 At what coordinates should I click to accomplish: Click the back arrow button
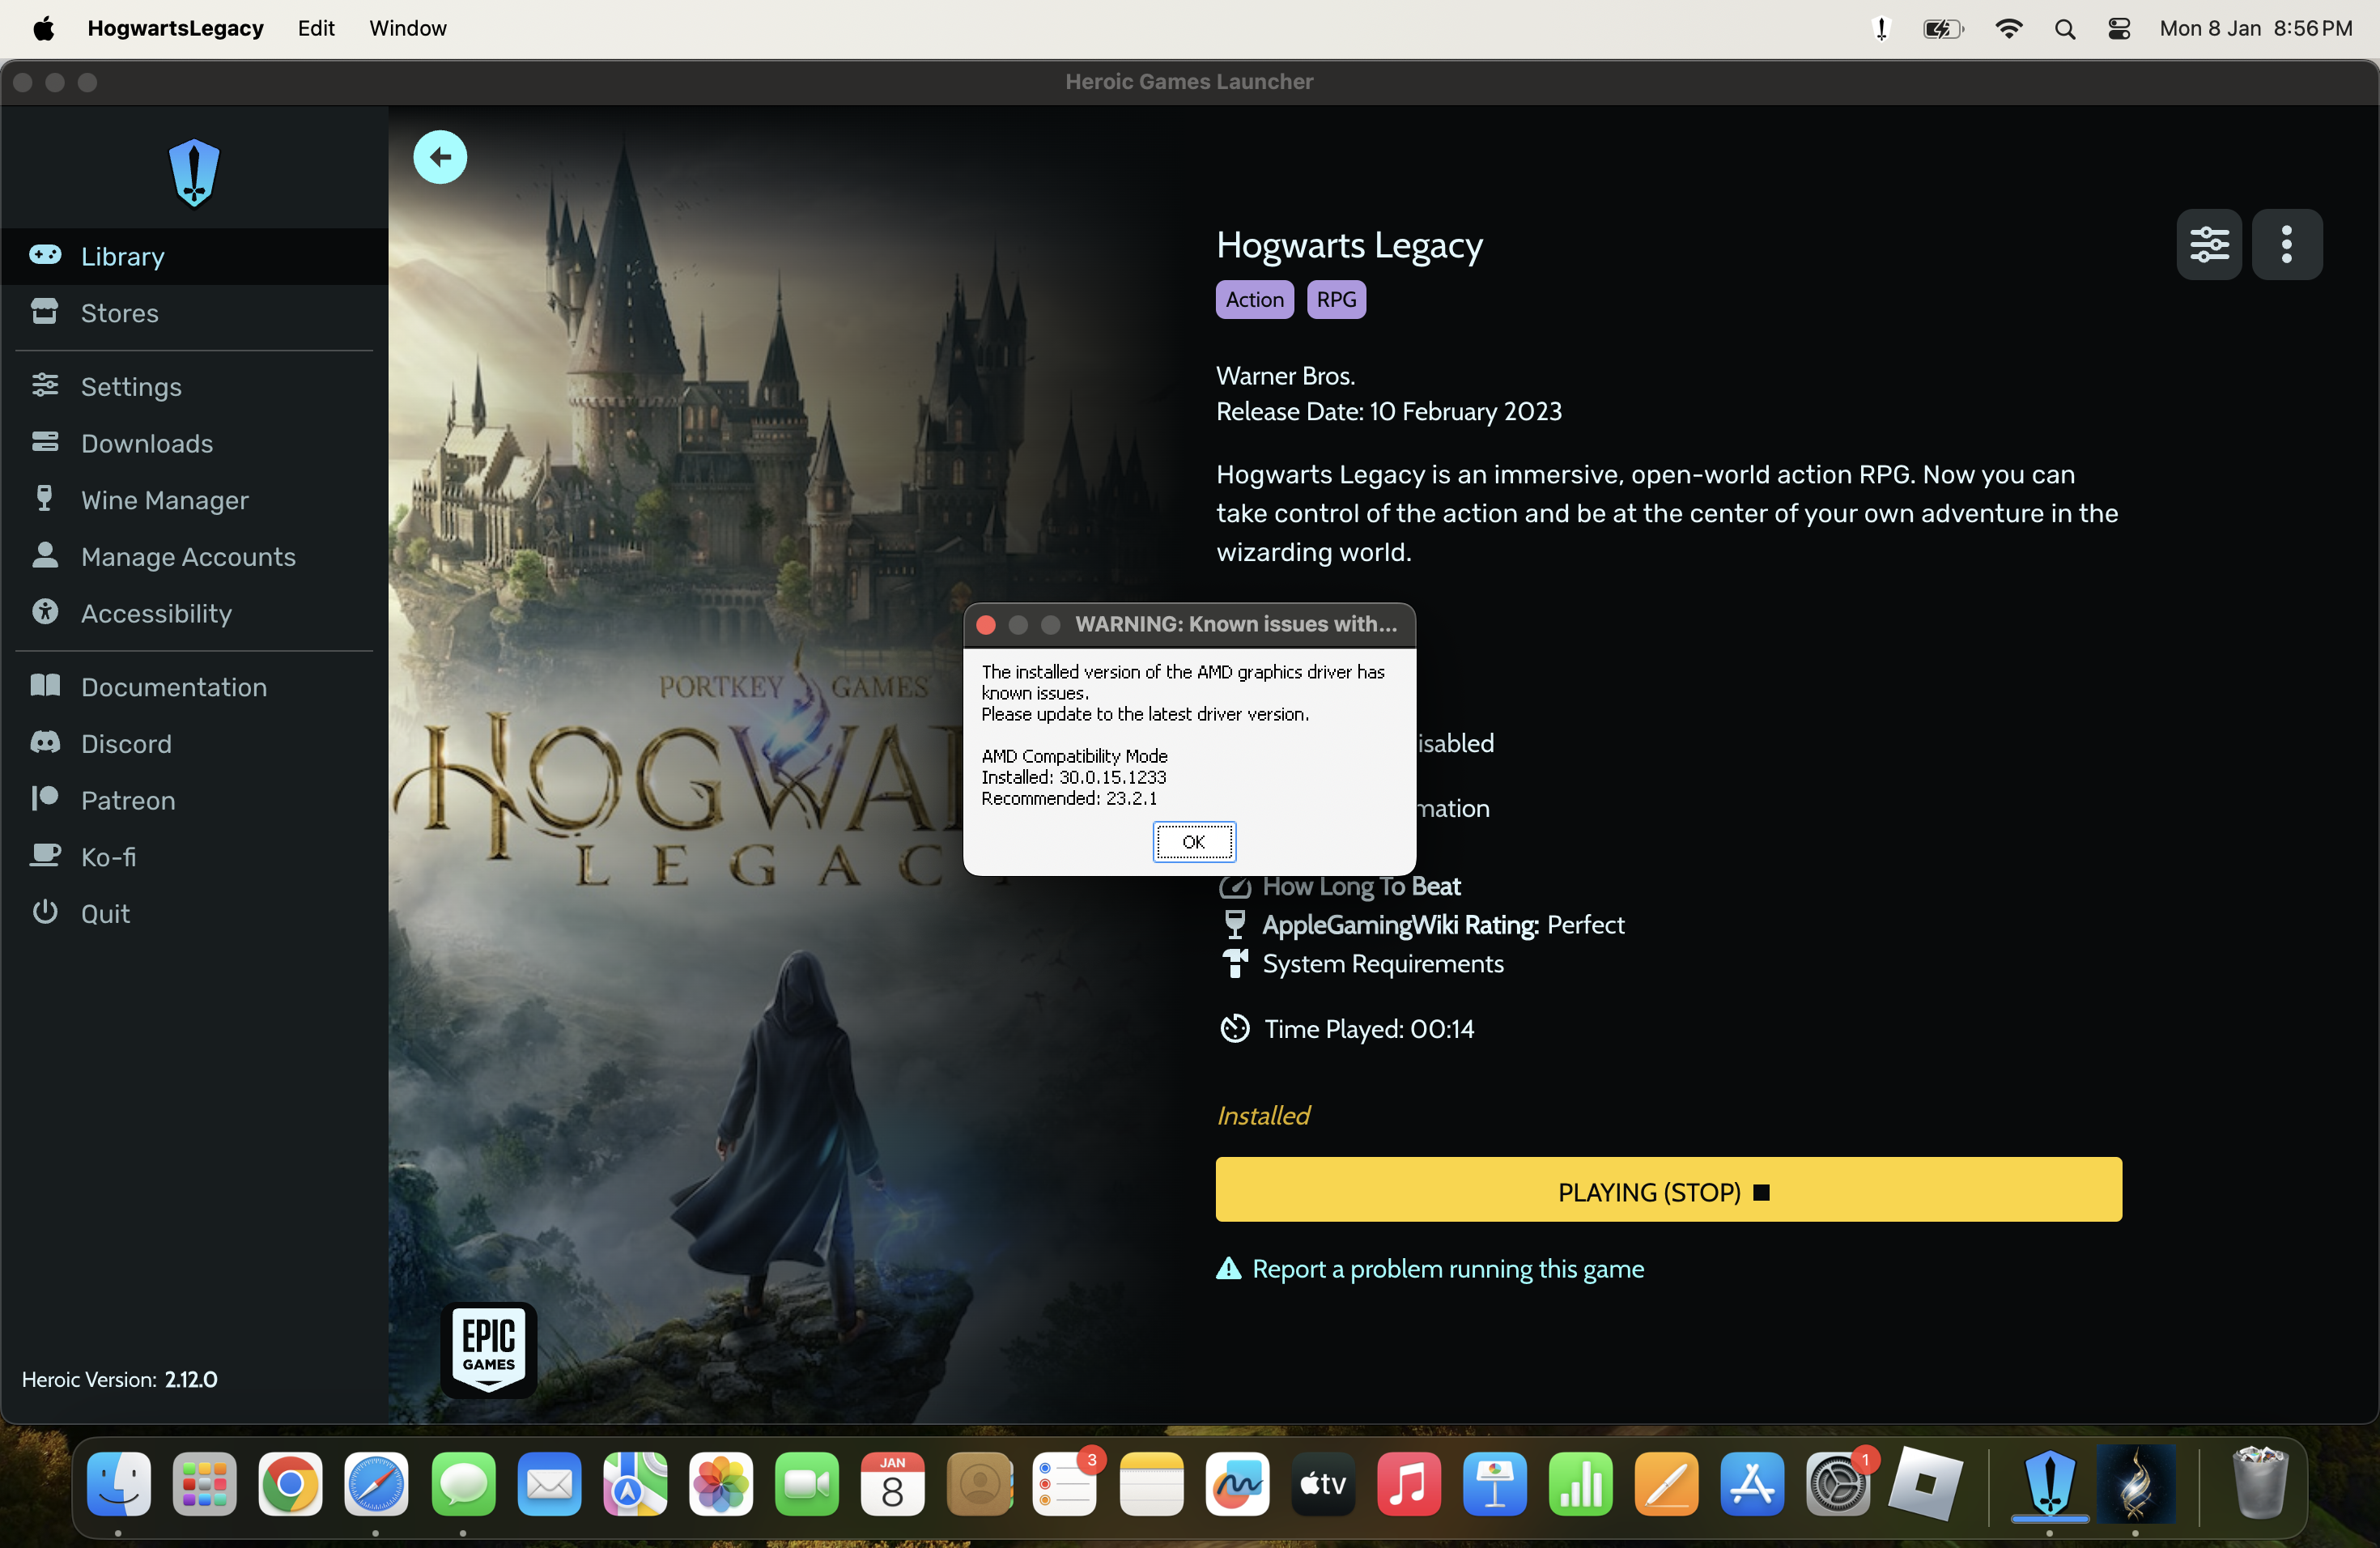[440, 157]
